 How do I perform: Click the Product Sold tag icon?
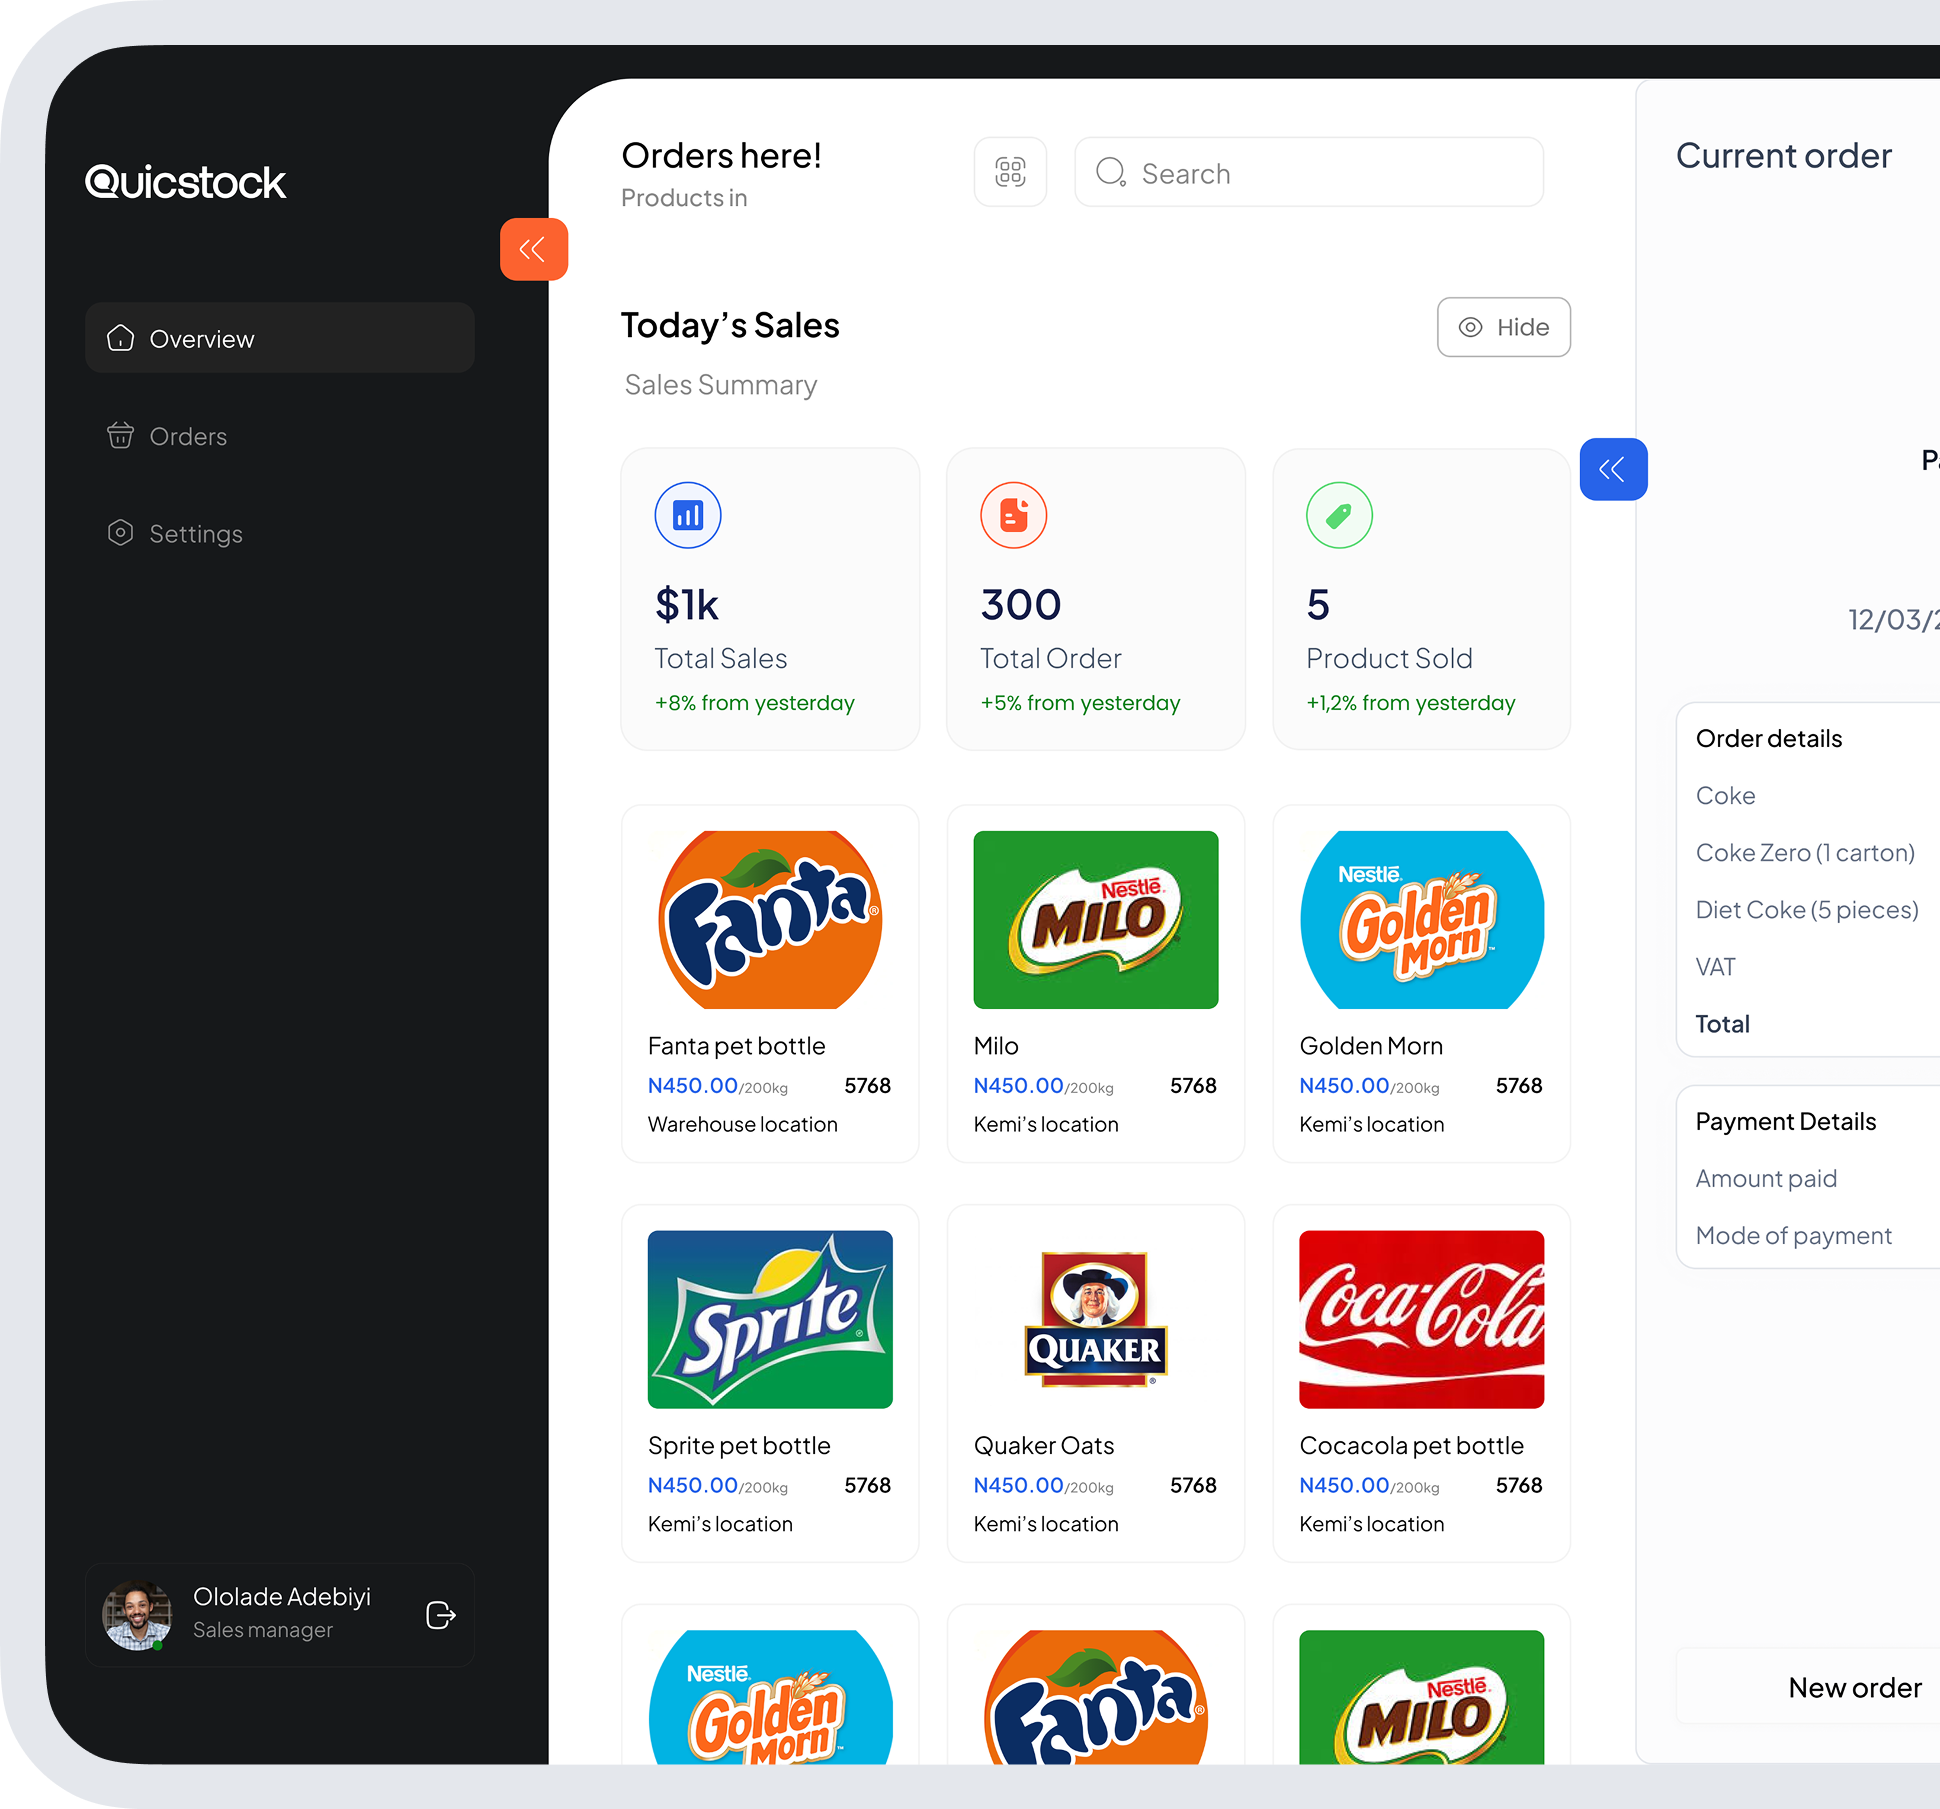pos(1339,515)
